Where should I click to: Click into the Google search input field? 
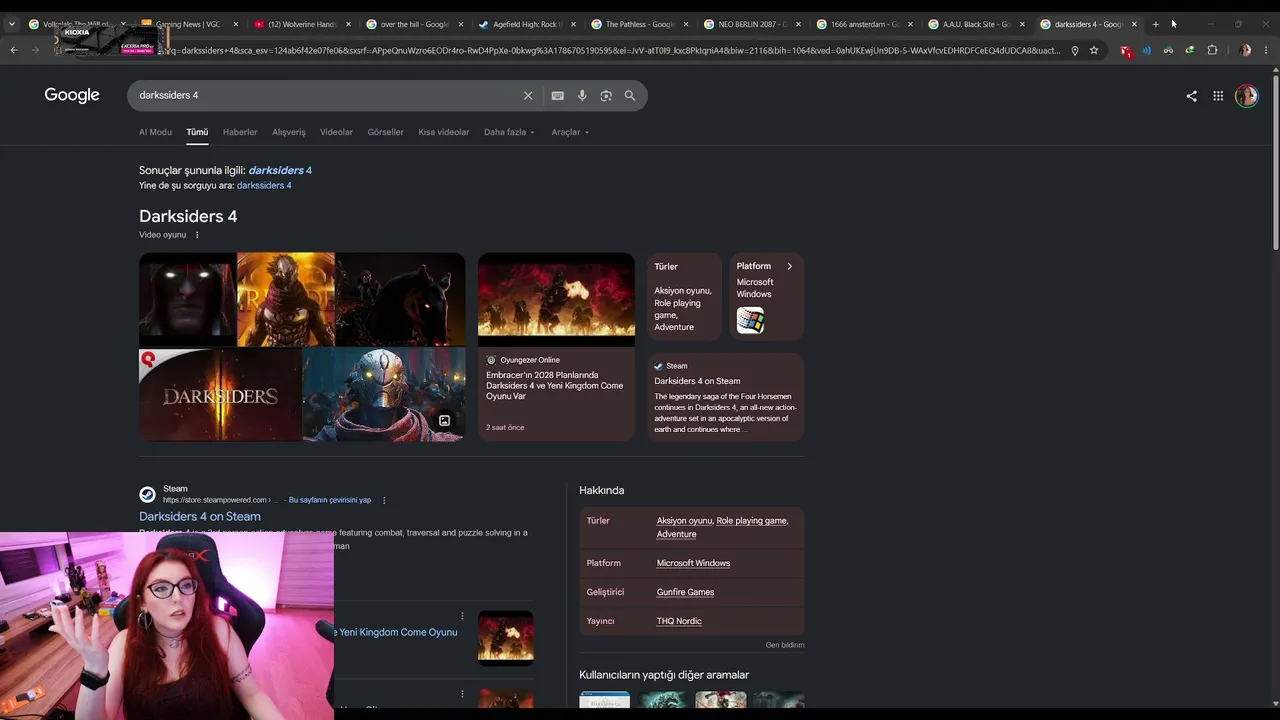pyautogui.click(x=328, y=95)
